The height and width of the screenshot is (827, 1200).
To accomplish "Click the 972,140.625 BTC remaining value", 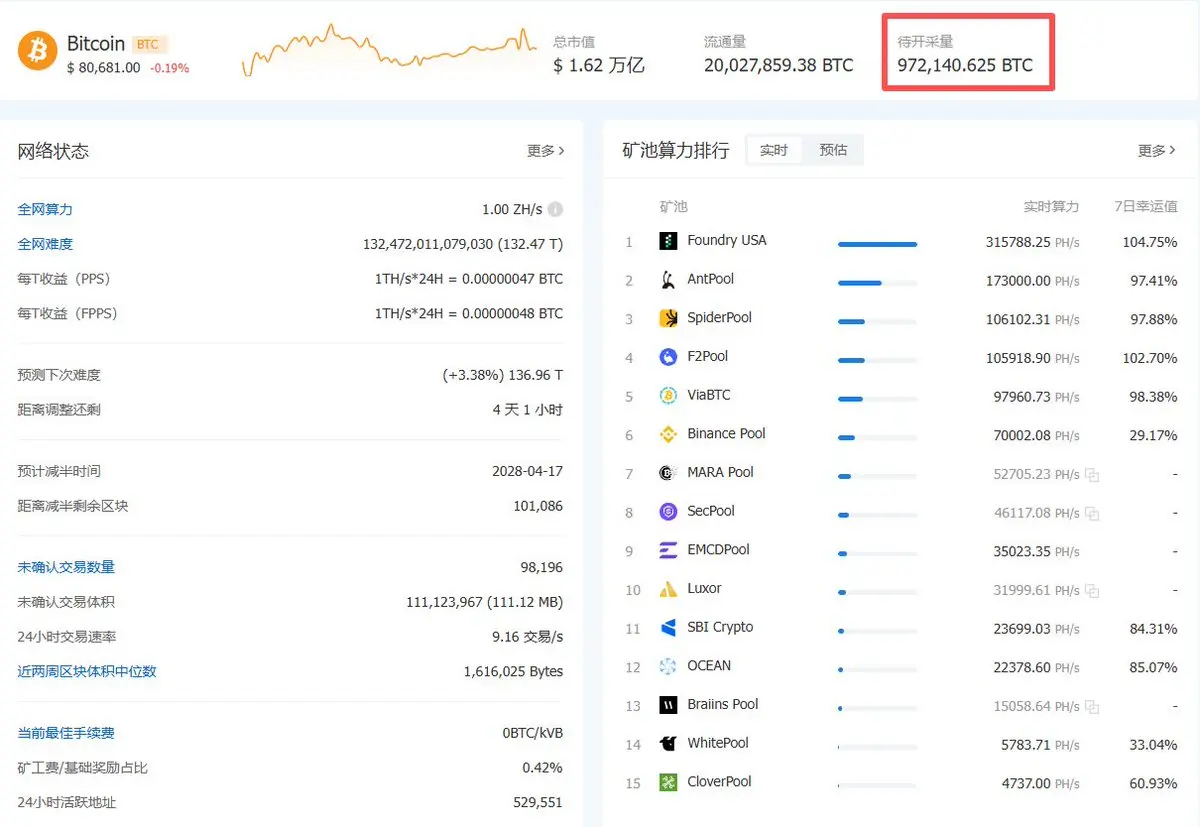I will pos(965,66).
